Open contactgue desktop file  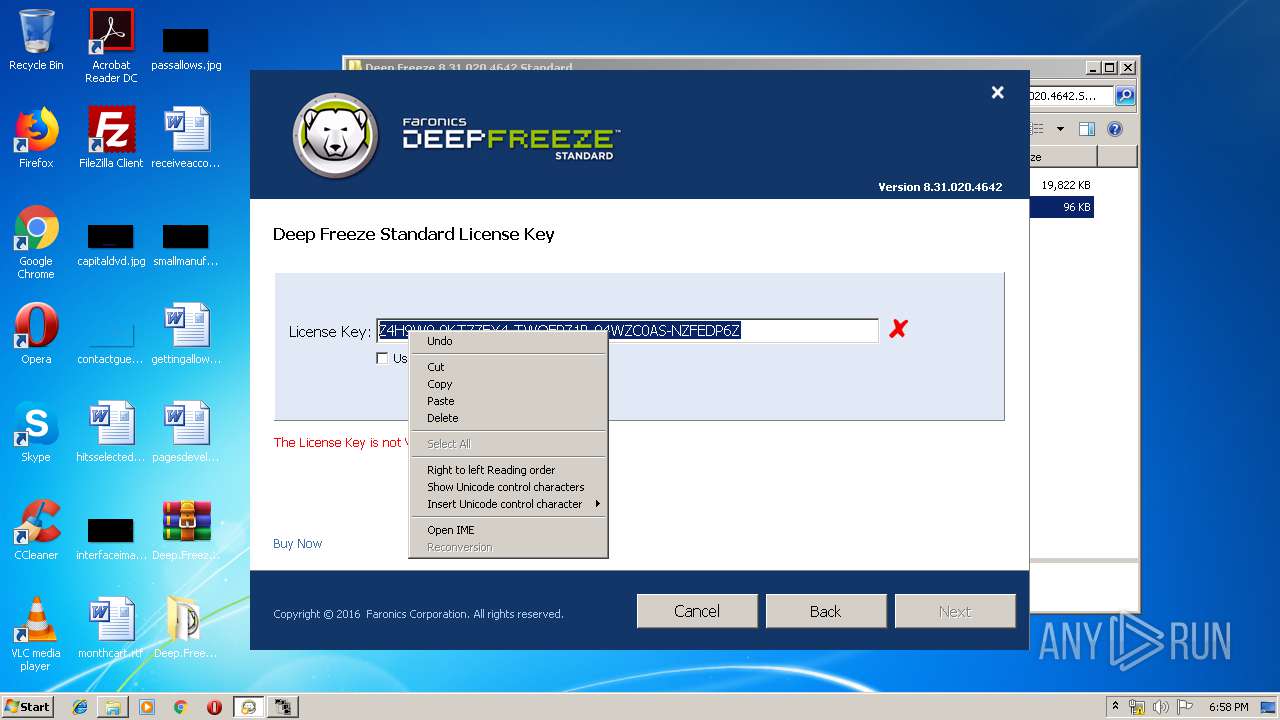111,340
